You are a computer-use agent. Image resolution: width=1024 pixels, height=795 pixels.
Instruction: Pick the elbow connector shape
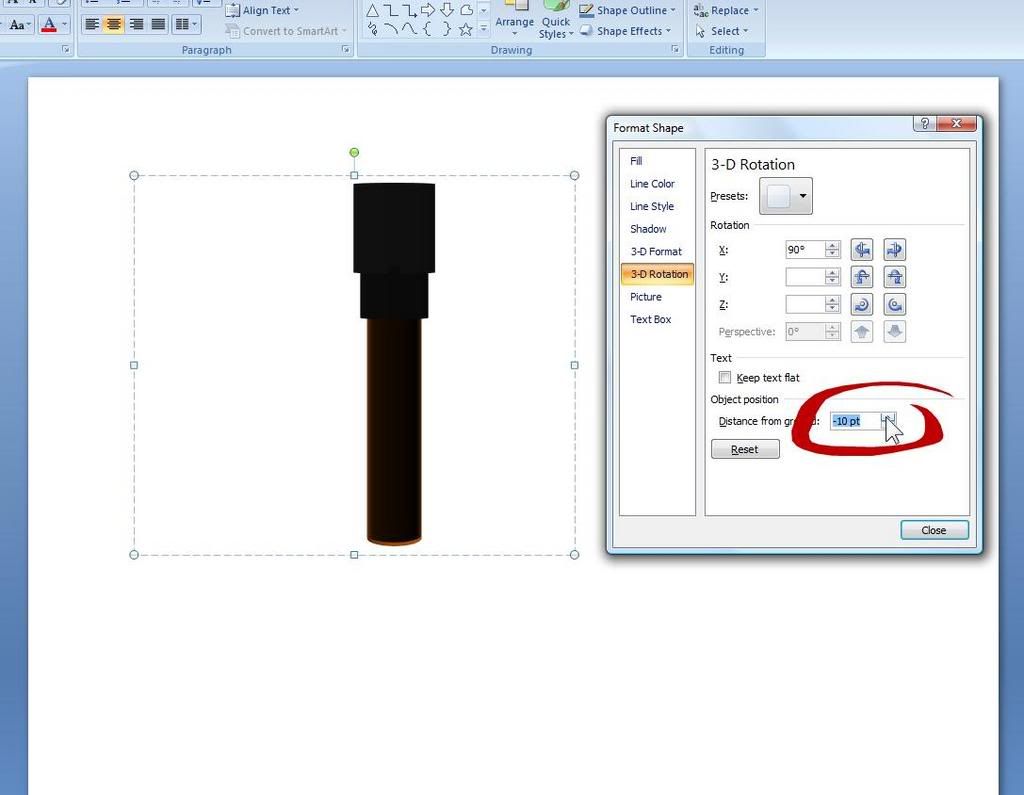click(391, 10)
